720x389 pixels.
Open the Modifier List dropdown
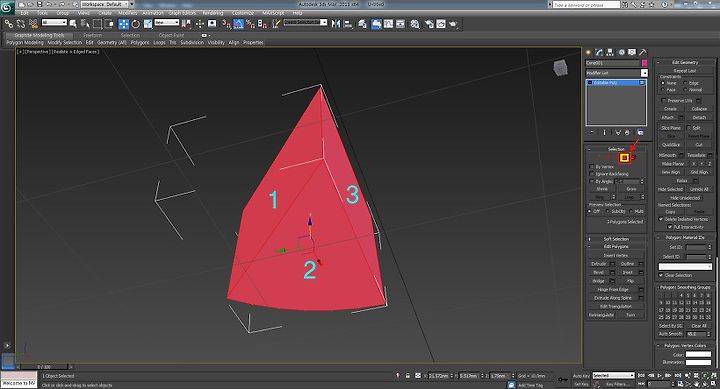[616, 73]
